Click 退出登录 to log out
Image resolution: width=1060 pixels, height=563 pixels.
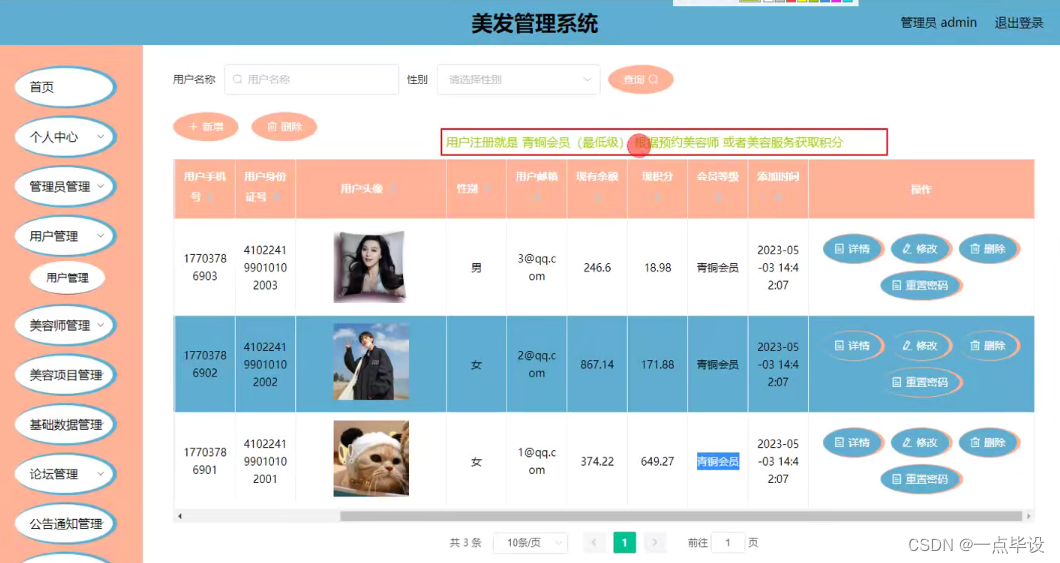(1018, 23)
